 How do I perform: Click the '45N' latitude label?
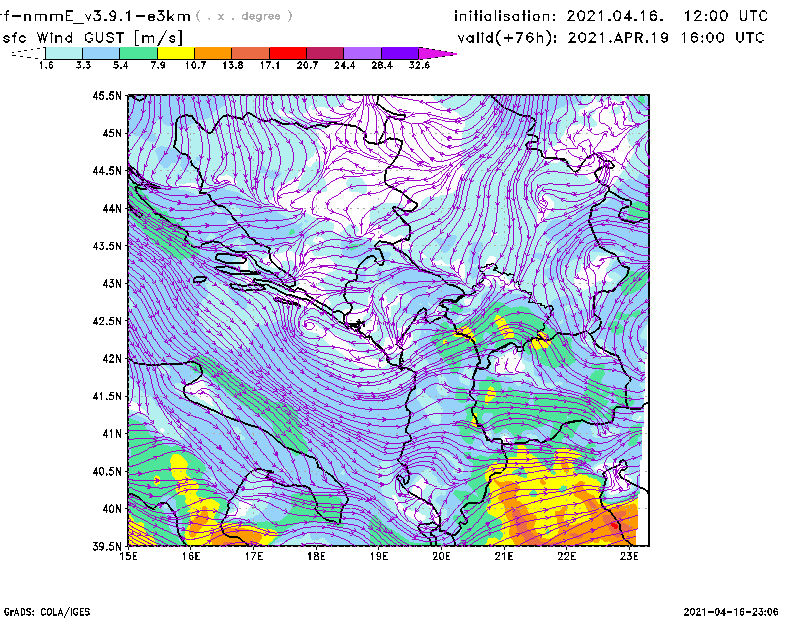[x=112, y=133]
